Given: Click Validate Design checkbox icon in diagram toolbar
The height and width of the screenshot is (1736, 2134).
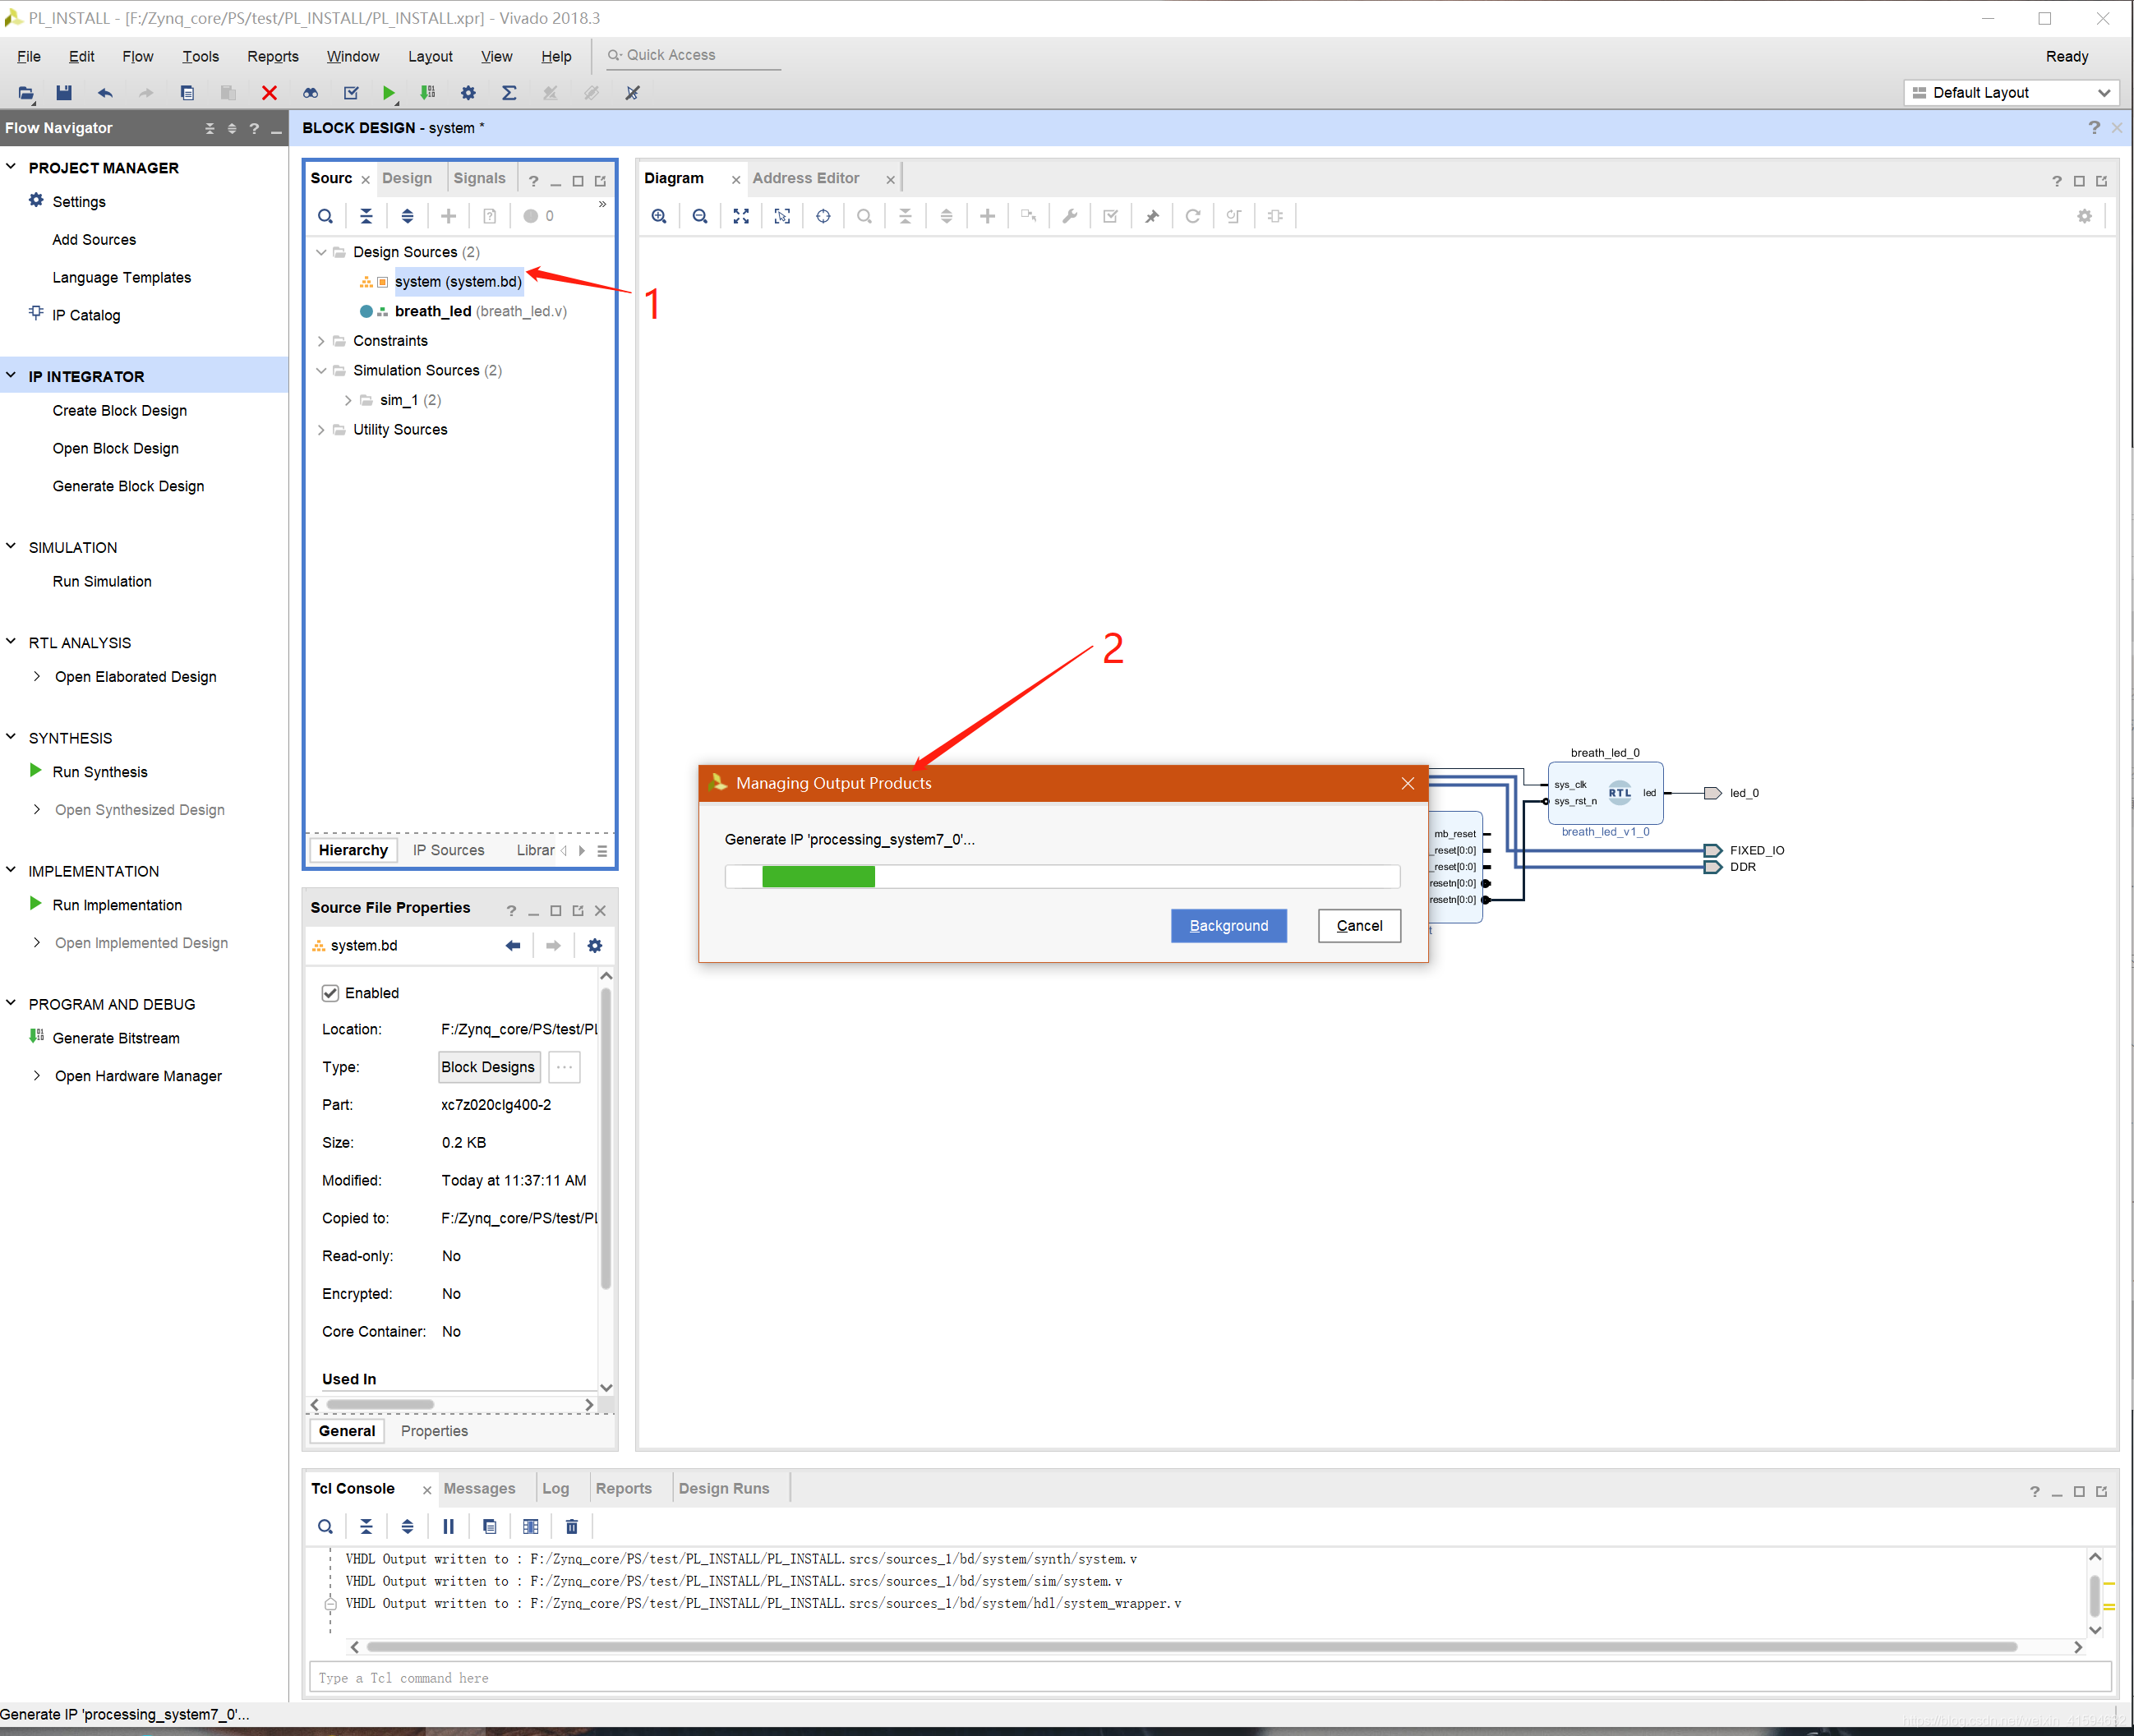Looking at the screenshot, I should click(1111, 216).
